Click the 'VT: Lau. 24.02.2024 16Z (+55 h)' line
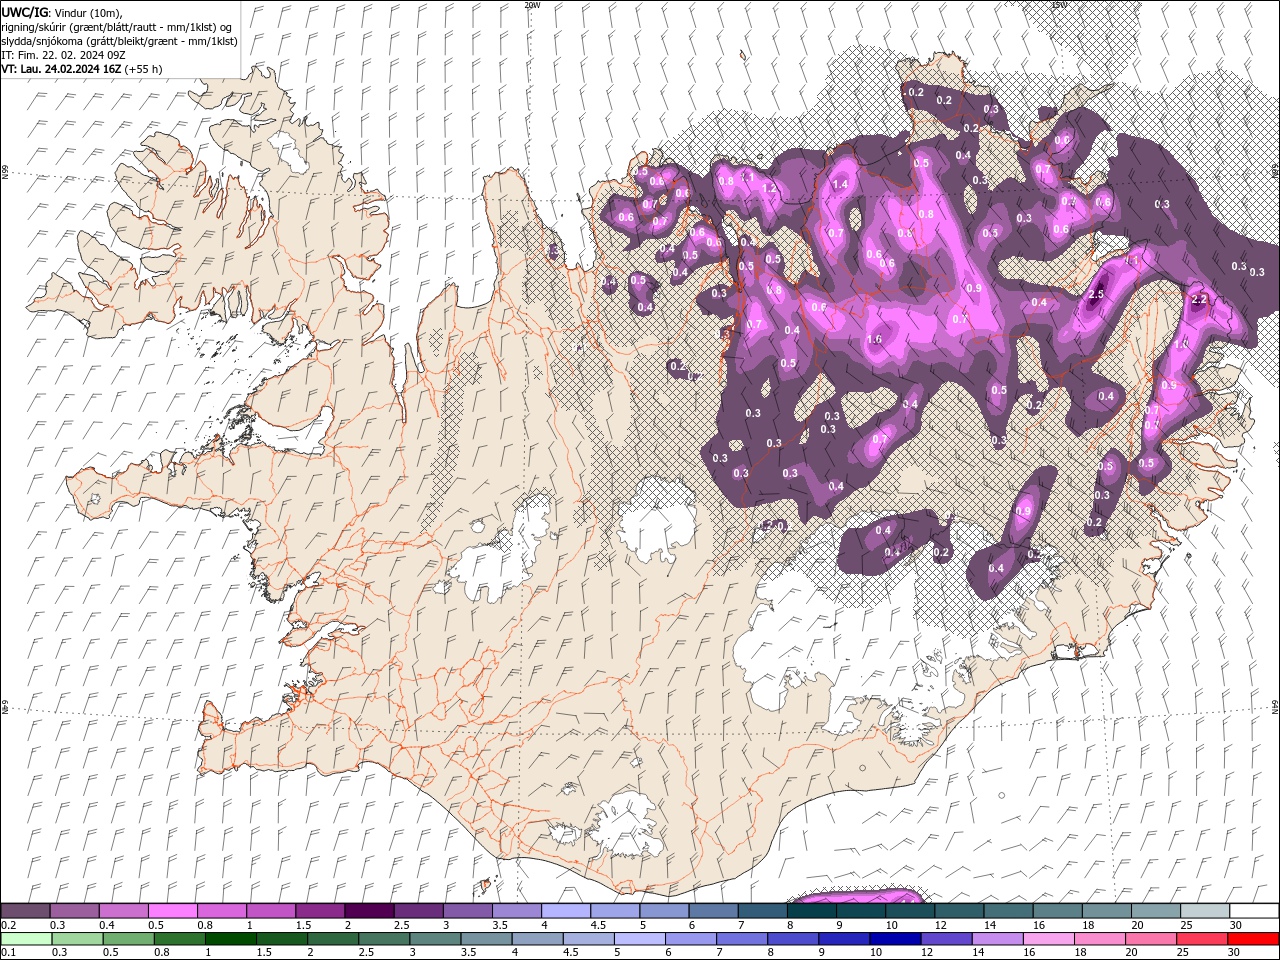 (82, 69)
